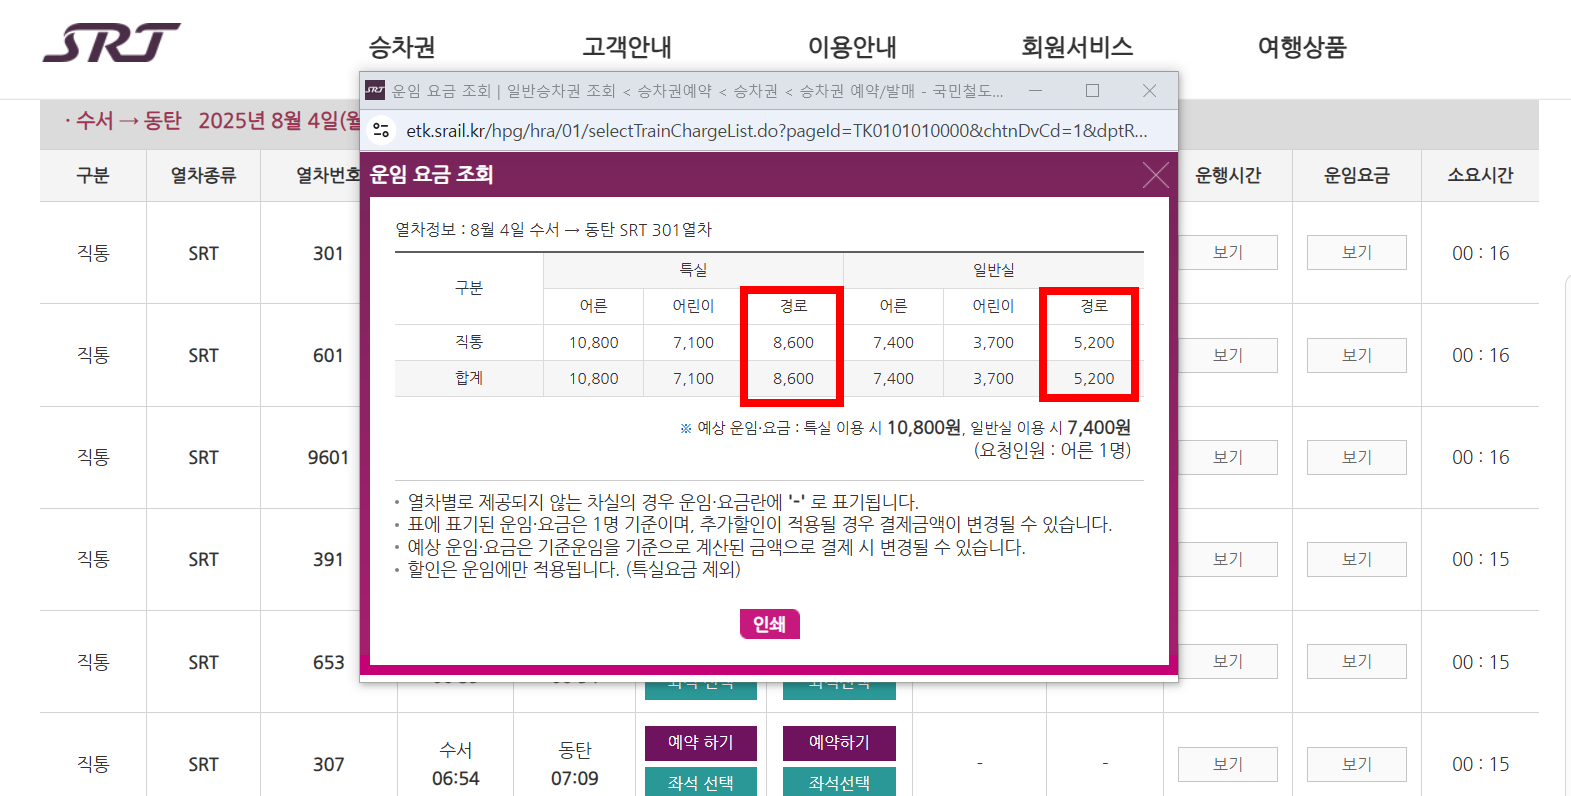The width and height of the screenshot is (1571, 796).
Task: Click train number 391 cell
Action: (328, 559)
